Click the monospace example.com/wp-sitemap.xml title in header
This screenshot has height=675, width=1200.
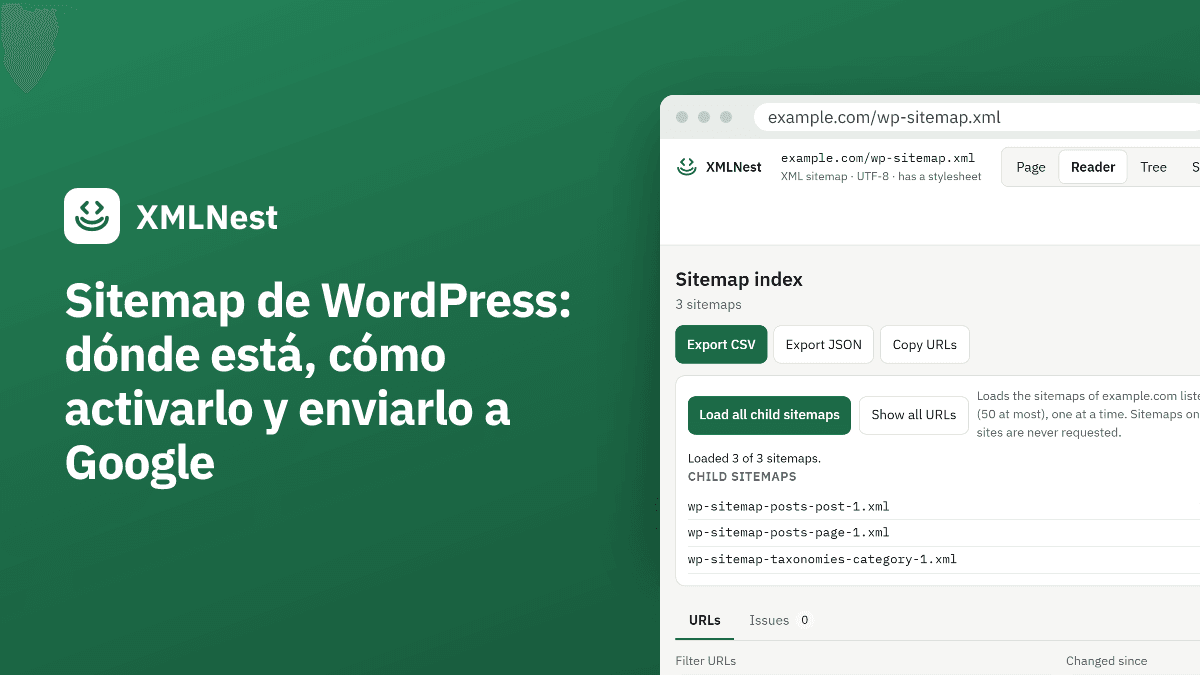(878, 158)
